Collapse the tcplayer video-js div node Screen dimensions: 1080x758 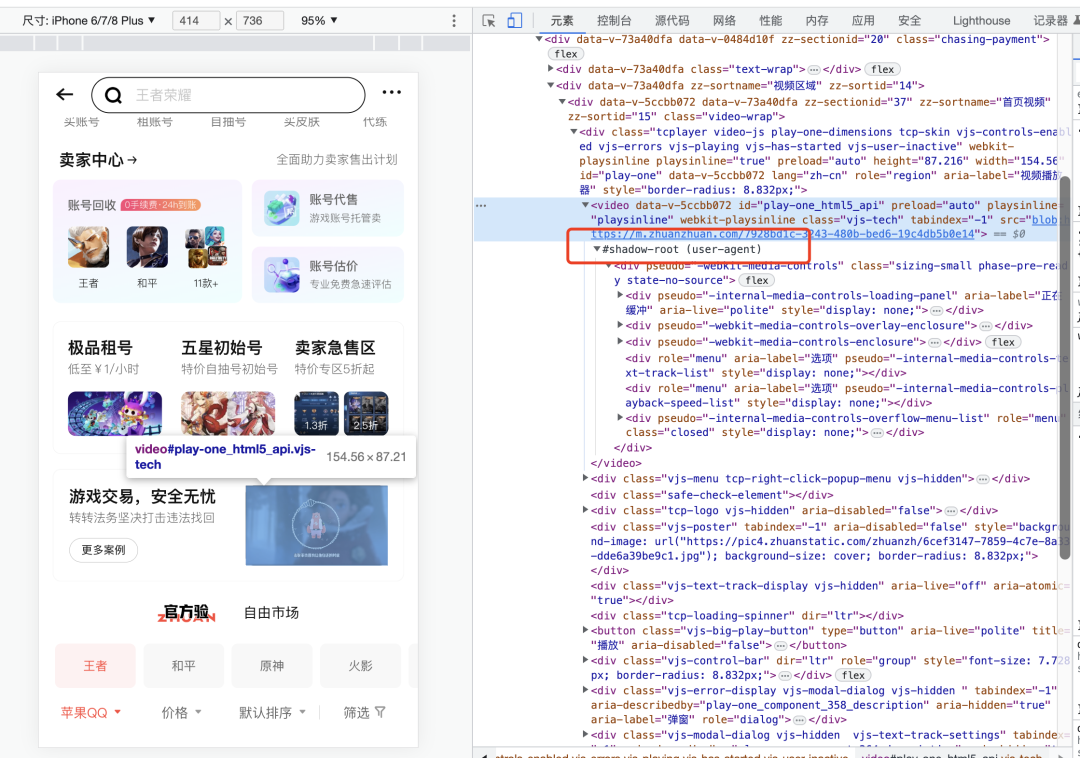click(573, 131)
